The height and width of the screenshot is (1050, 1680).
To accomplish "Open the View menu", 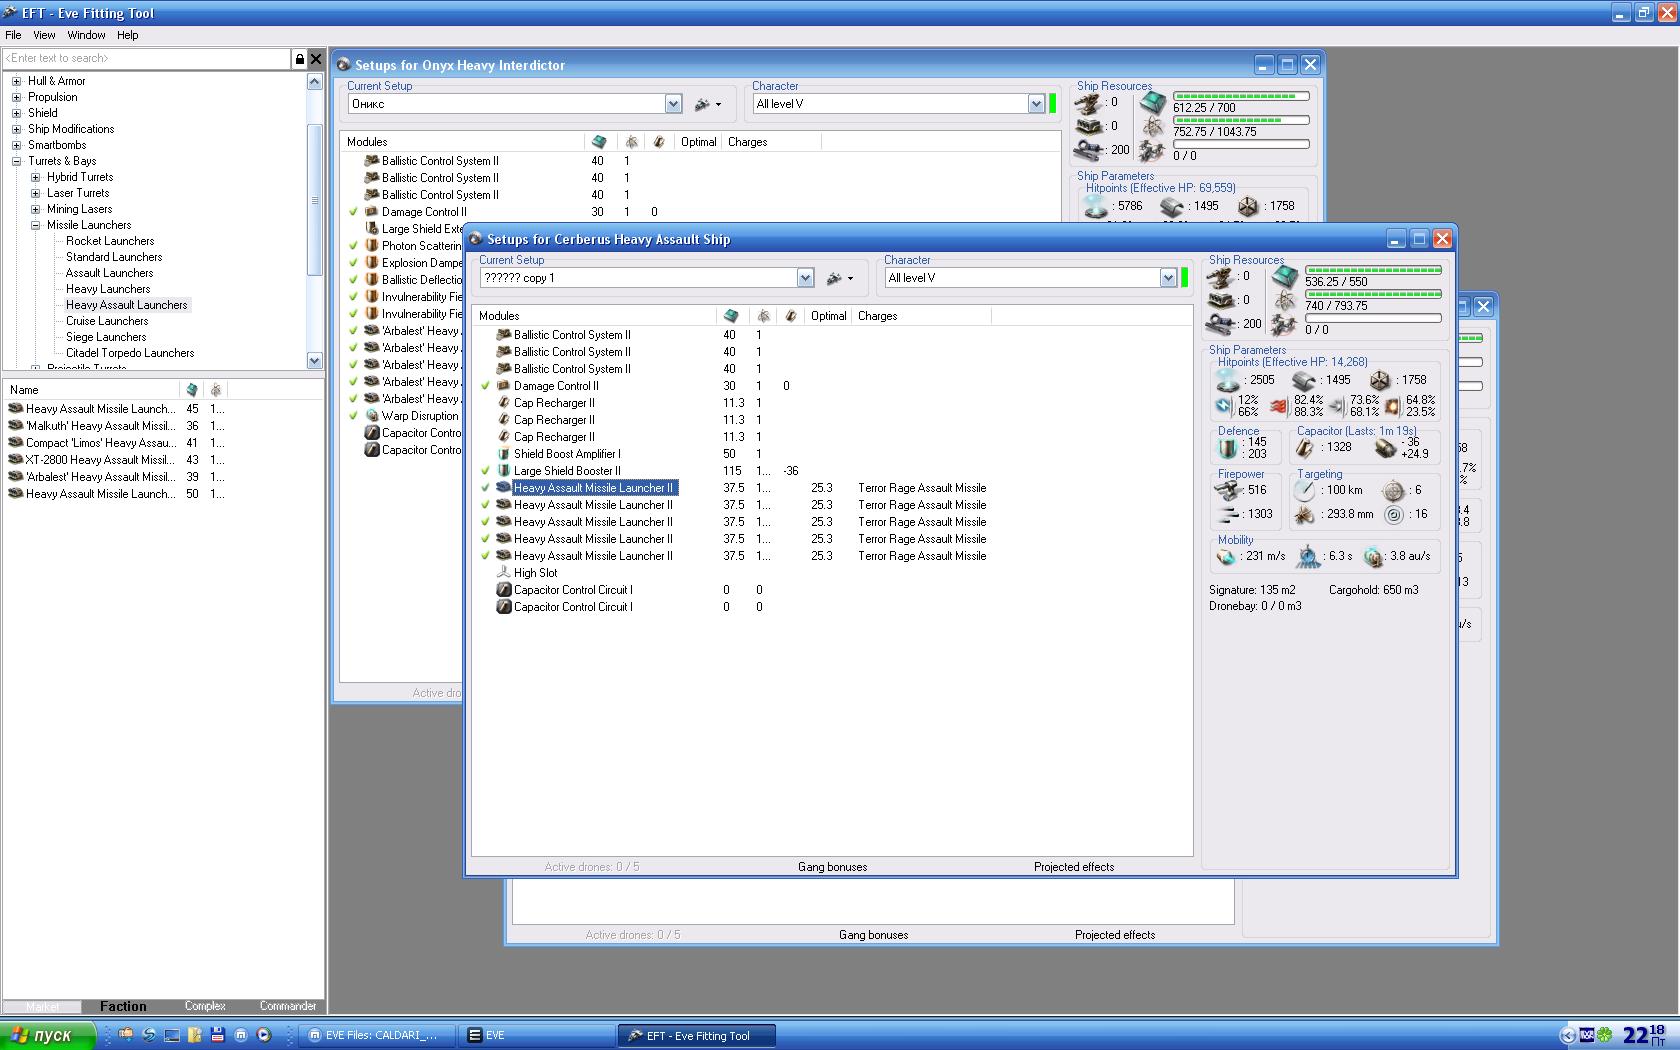I will [44, 35].
